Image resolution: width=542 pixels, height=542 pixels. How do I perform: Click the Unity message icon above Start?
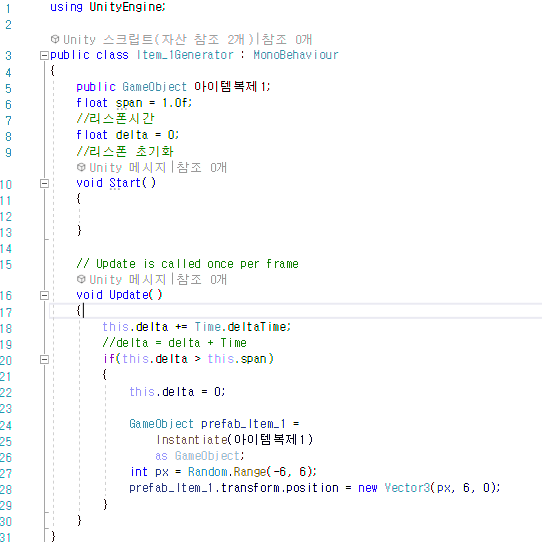(x=81, y=167)
